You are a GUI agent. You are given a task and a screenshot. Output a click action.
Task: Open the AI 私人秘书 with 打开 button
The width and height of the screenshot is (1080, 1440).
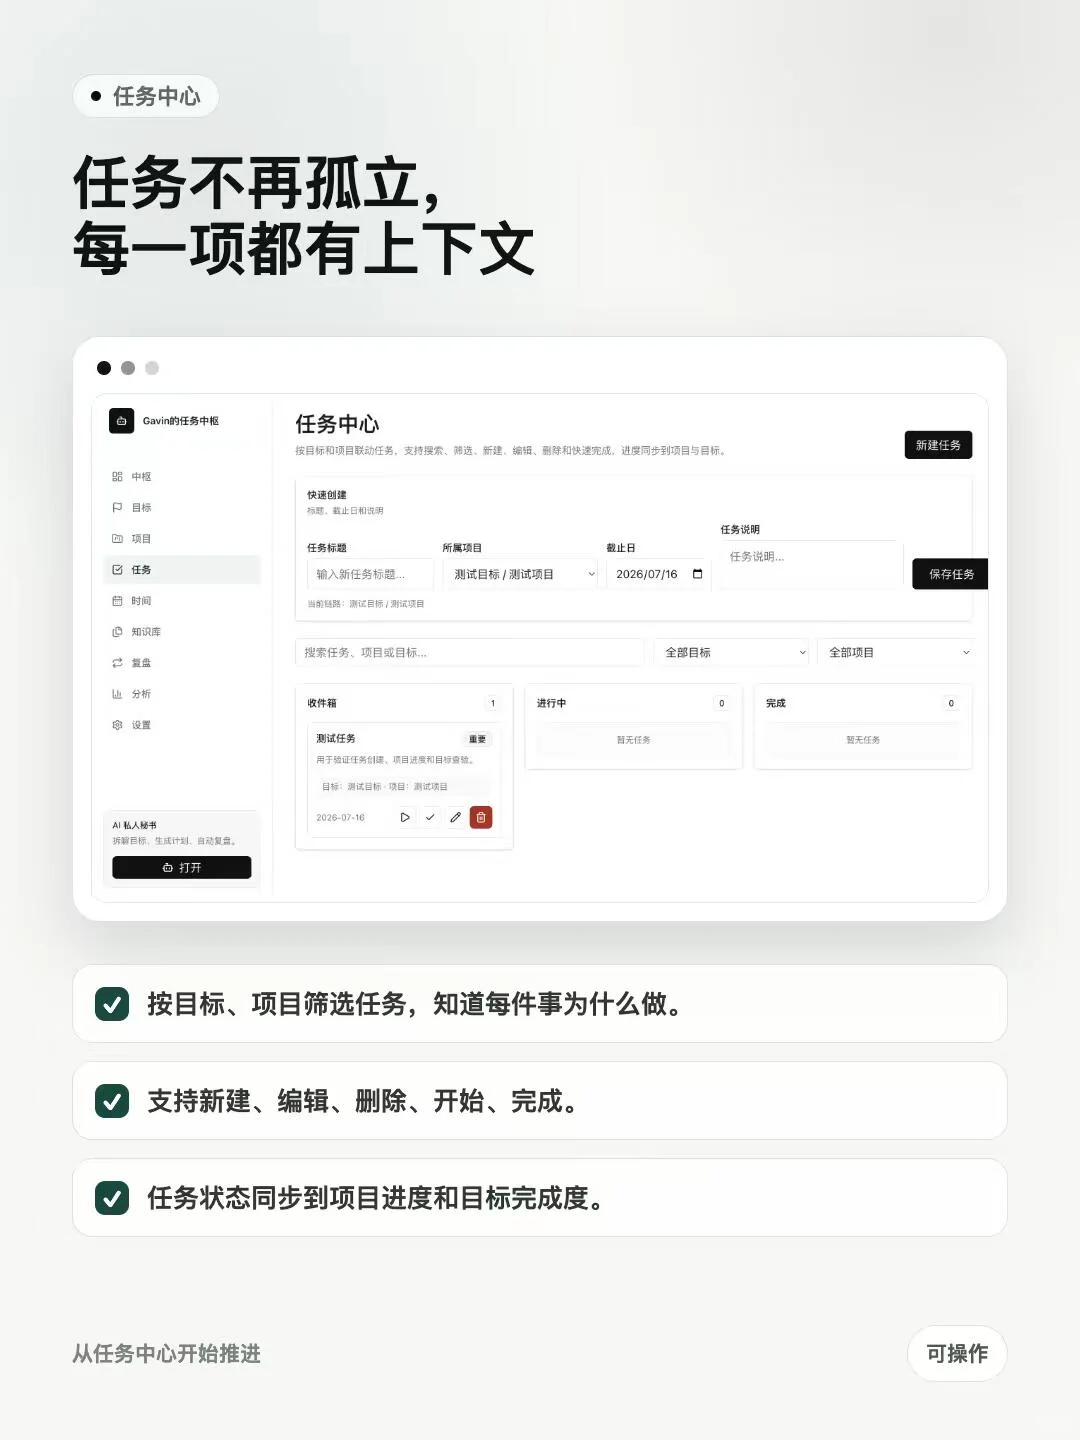click(182, 868)
